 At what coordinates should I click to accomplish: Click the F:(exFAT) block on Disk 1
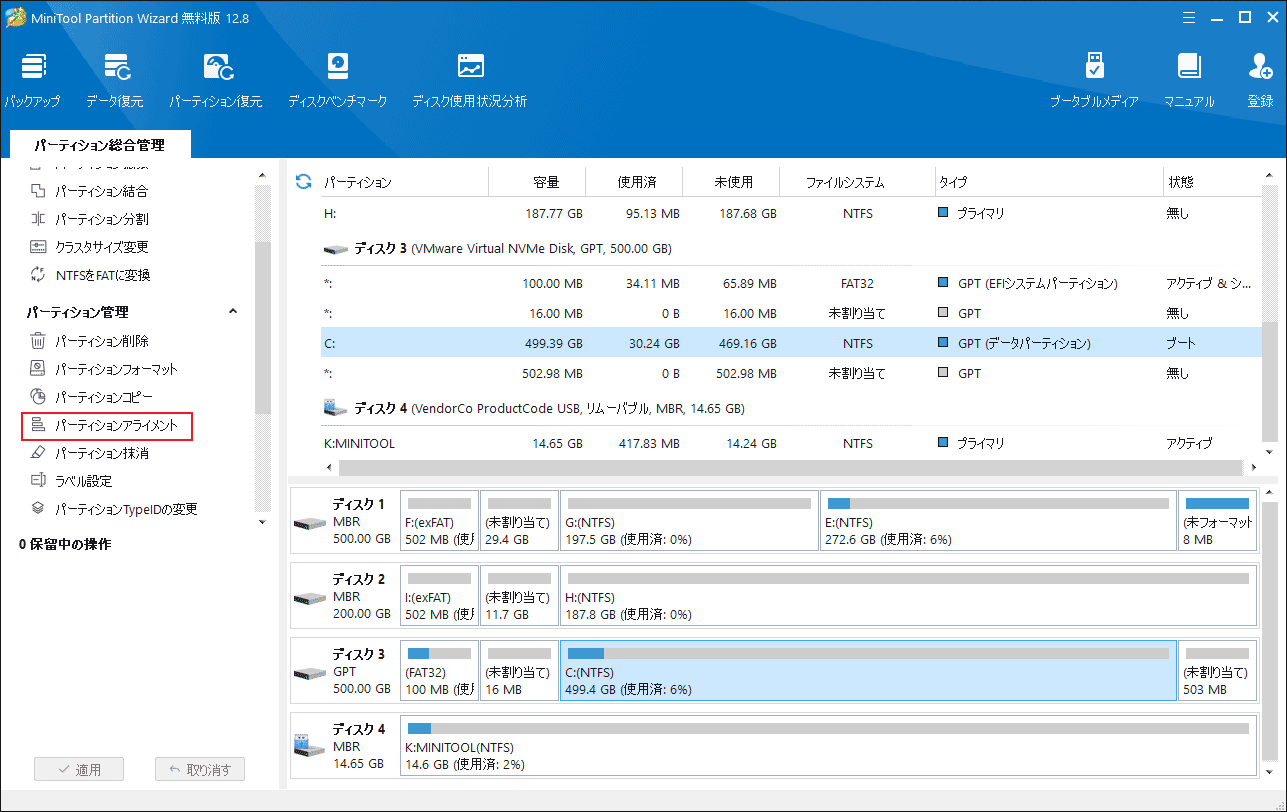(439, 521)
